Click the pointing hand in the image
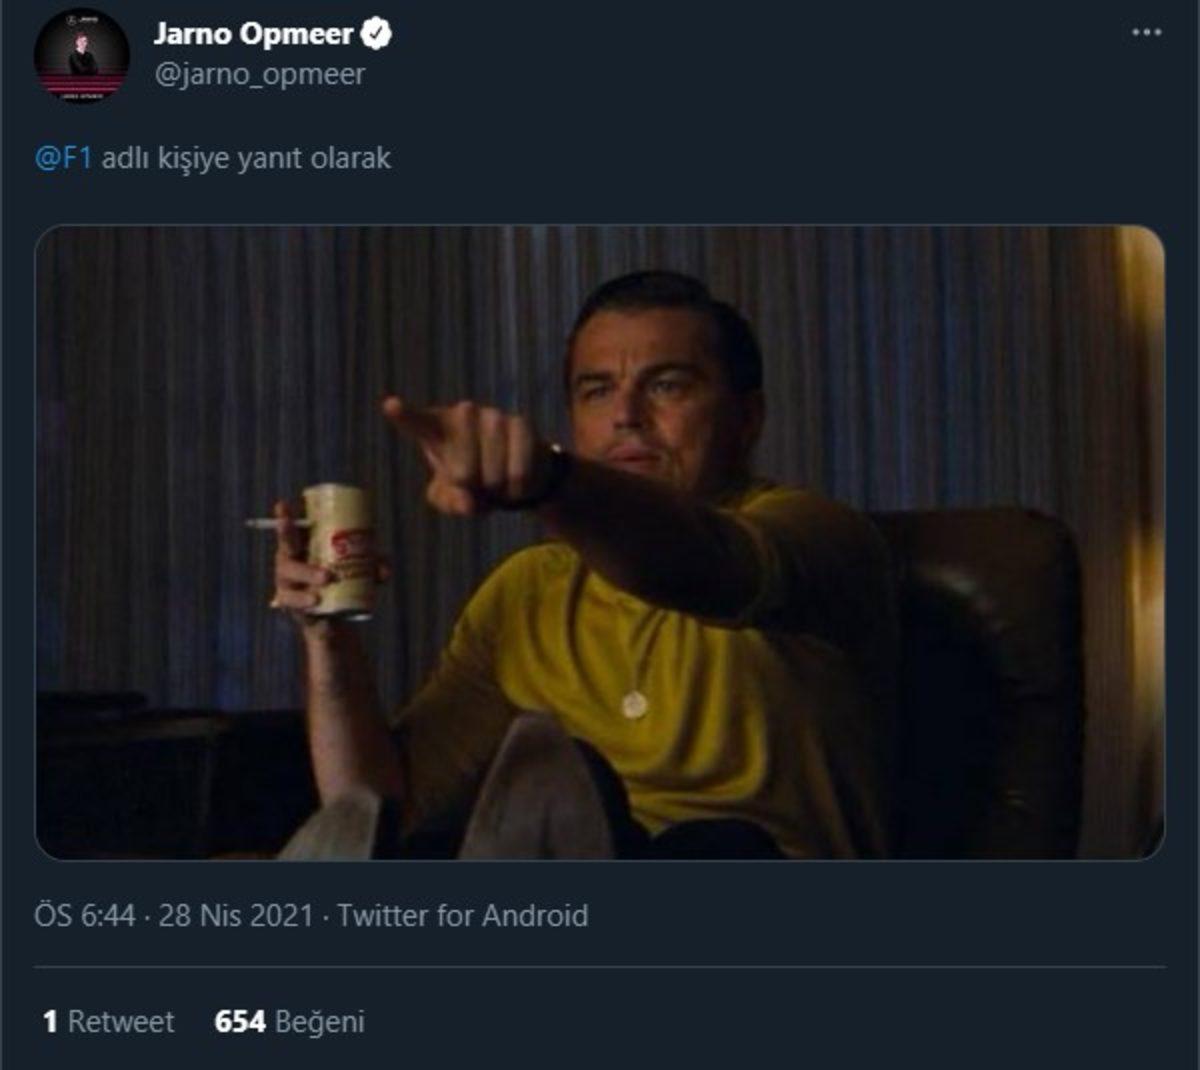 point(462,450)
